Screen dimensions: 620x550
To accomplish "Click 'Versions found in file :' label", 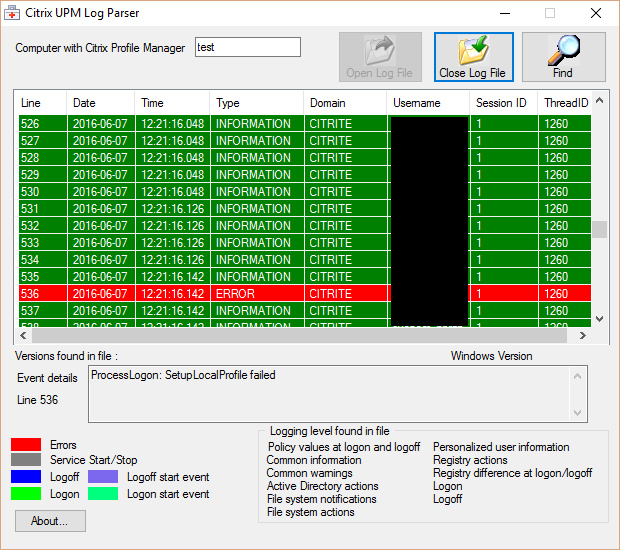I will pos(66,356).
